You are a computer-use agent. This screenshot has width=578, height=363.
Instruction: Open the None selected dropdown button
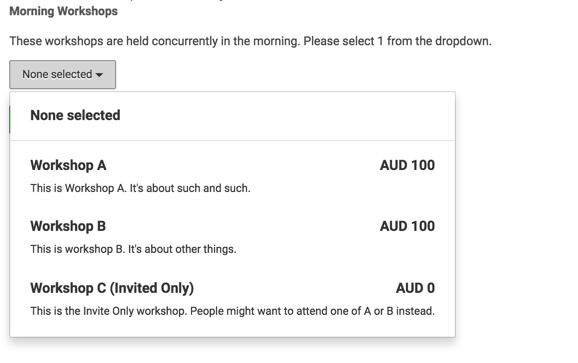click(63, 75)
